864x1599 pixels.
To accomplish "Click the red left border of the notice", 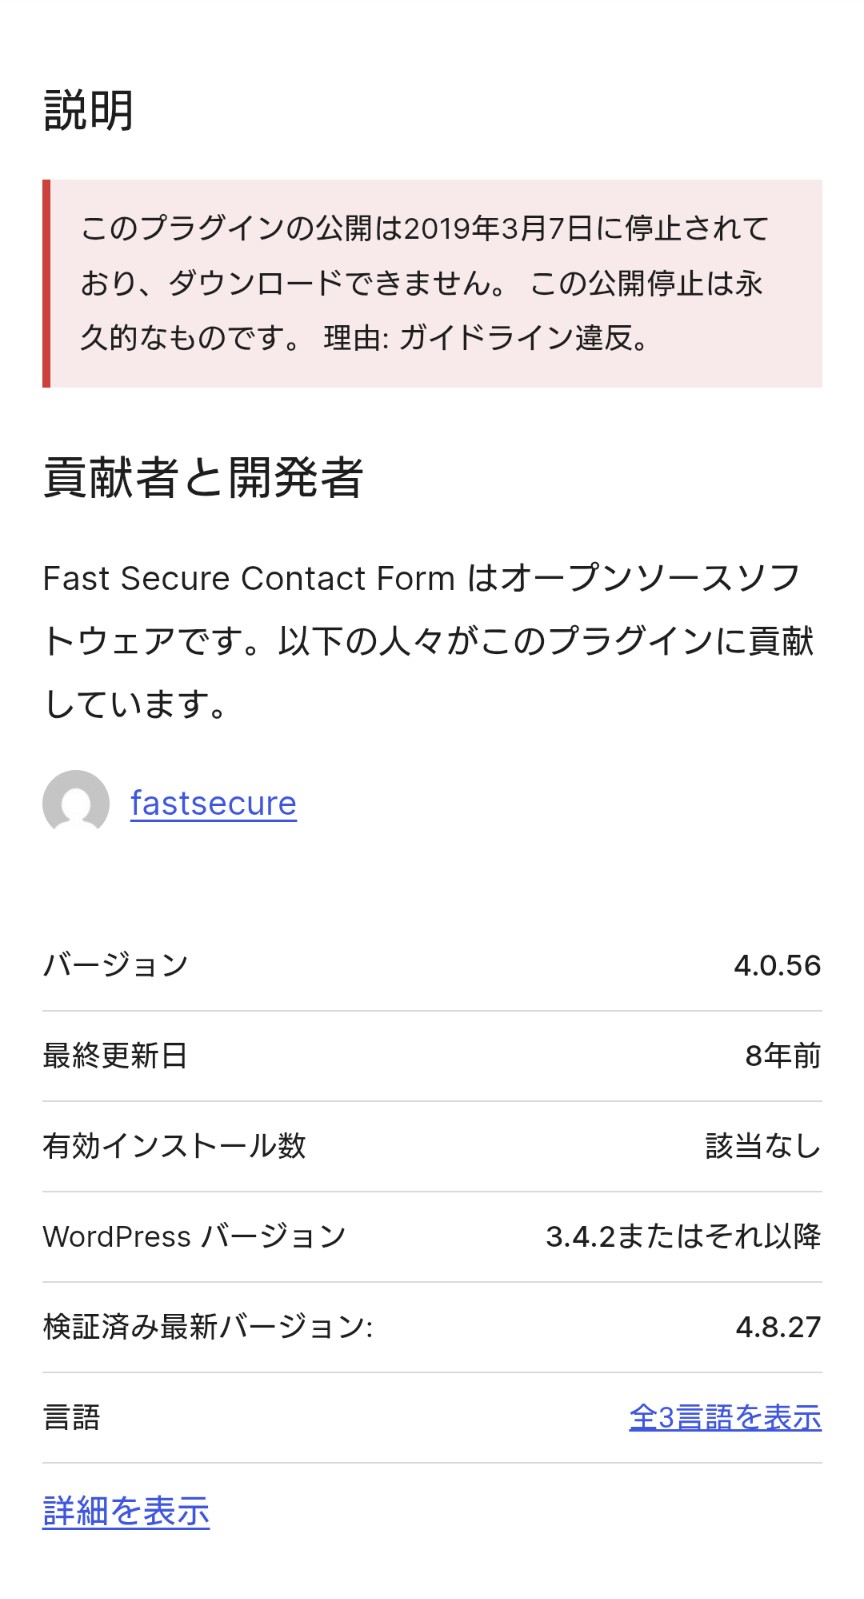I will click(x=46, y=283).
